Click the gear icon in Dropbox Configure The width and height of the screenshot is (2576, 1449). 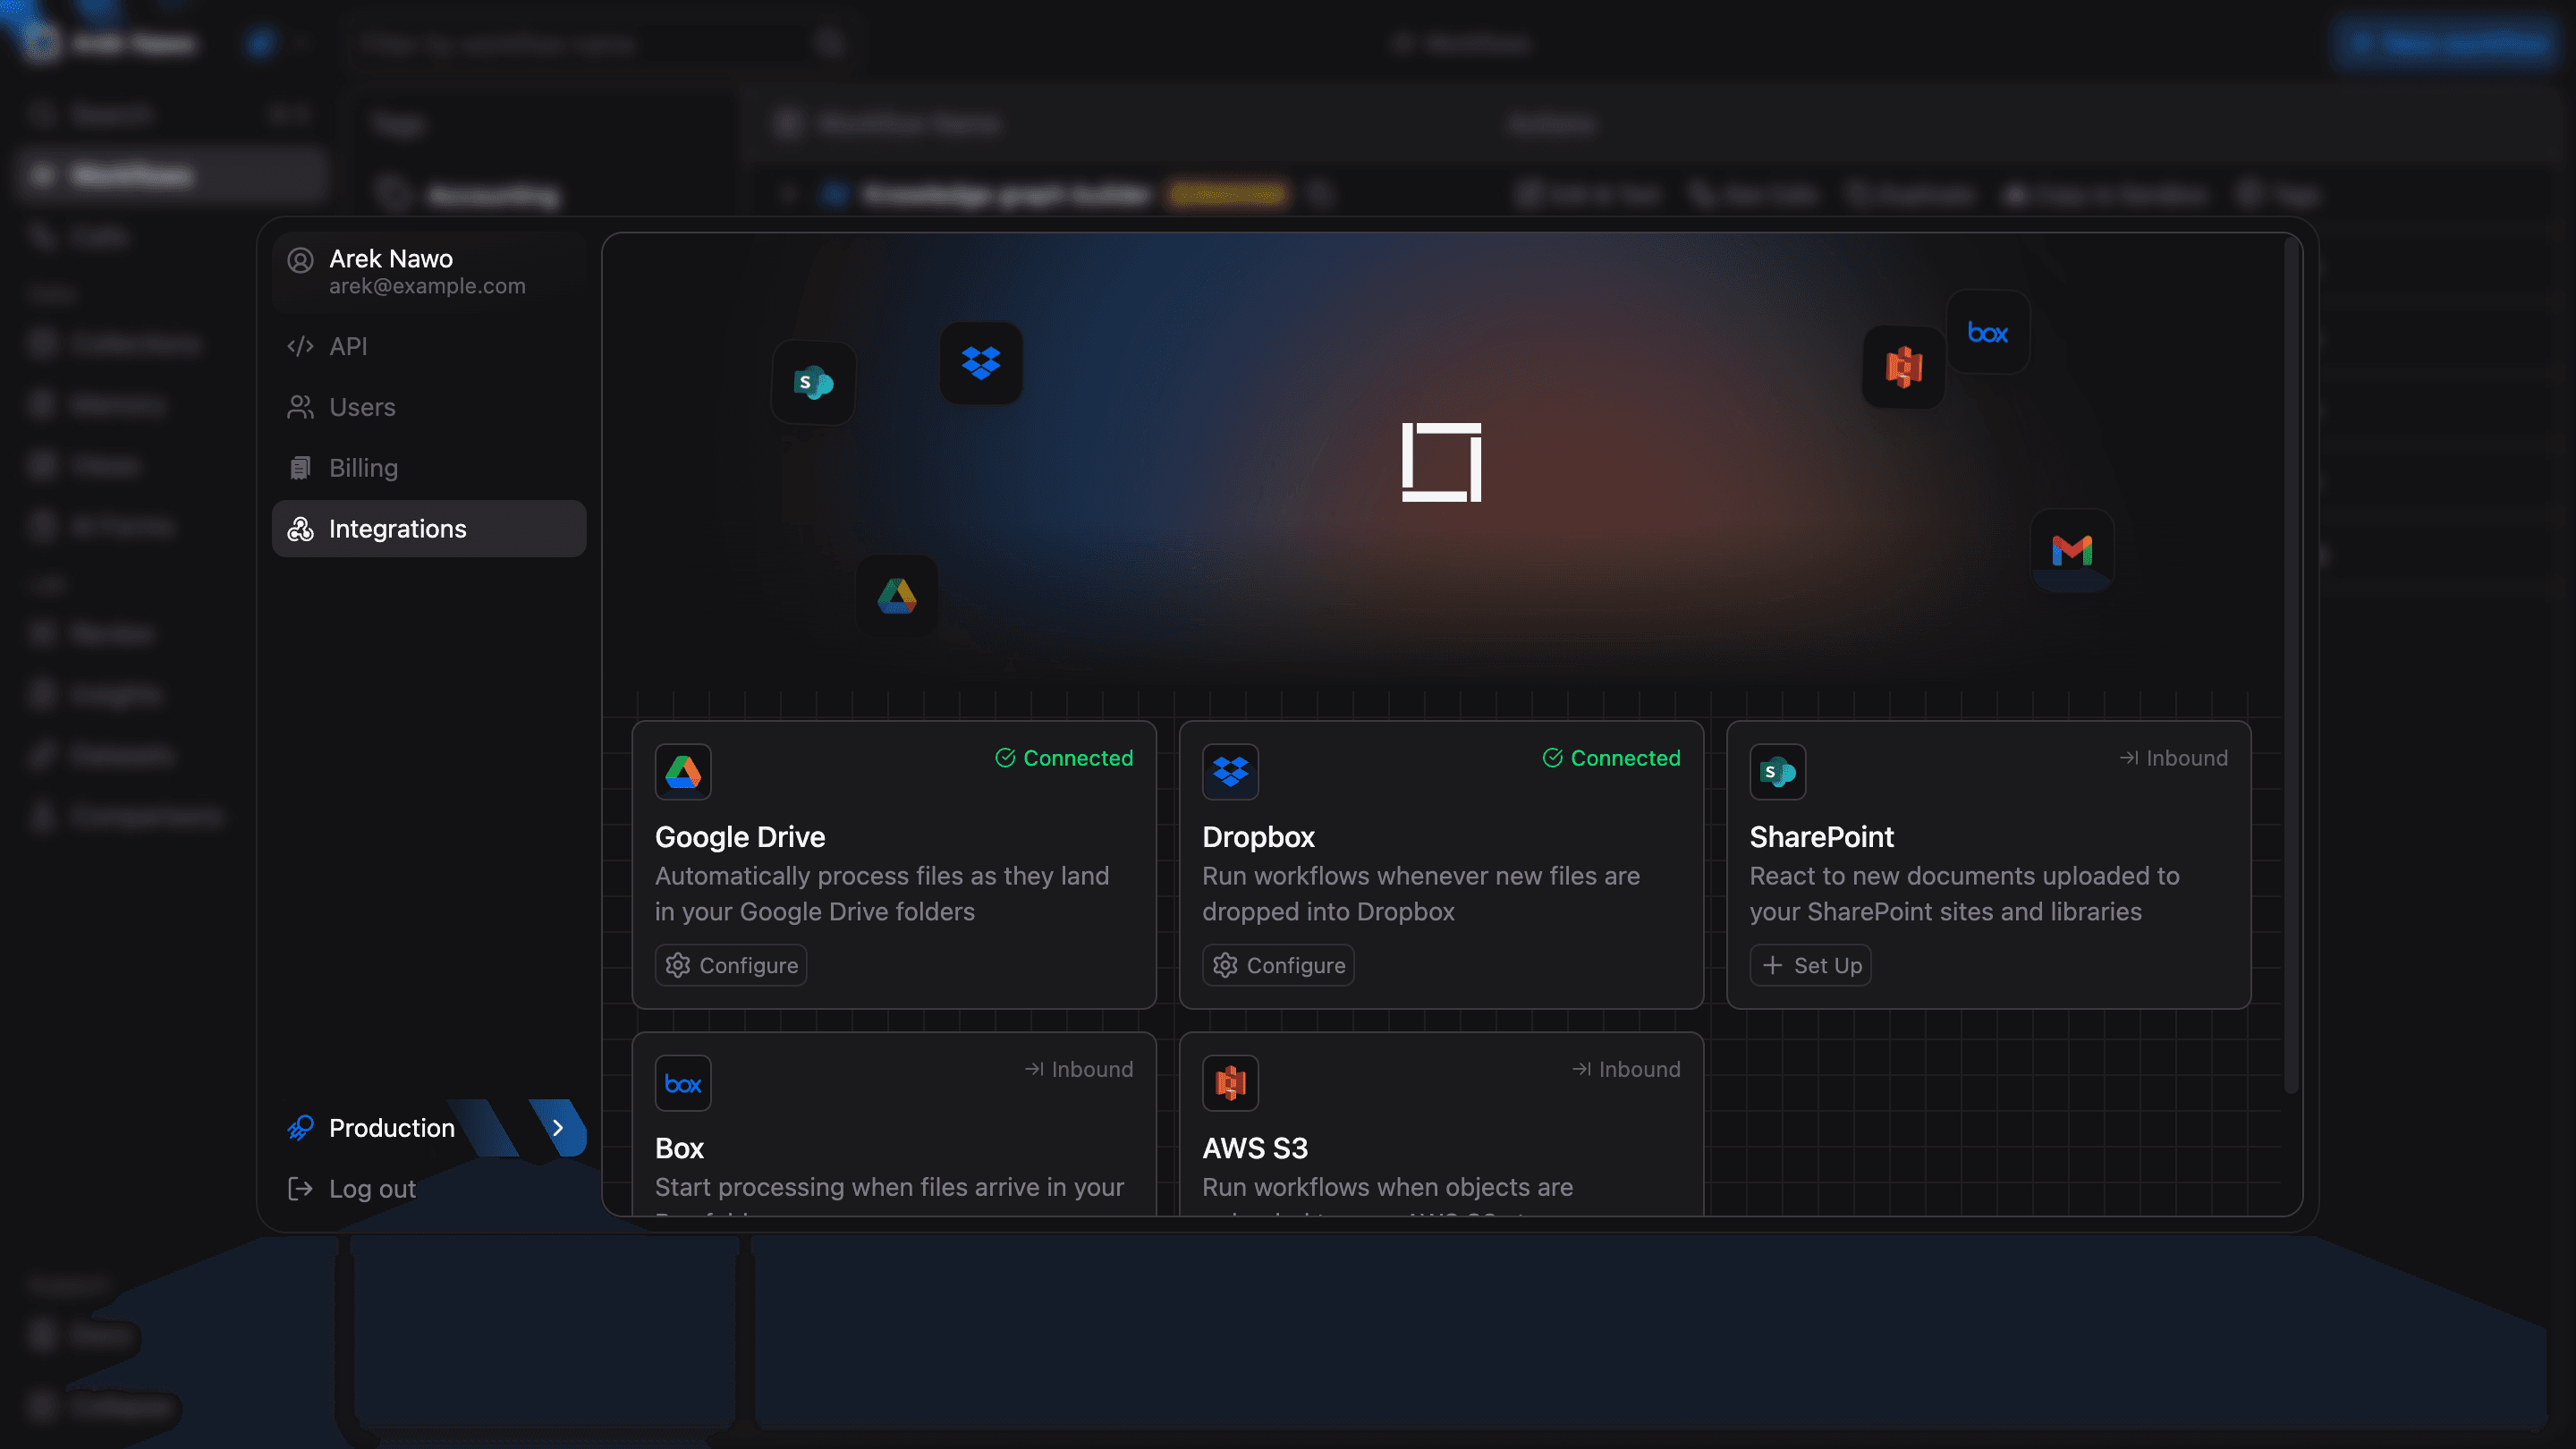[x=1225, y=965]
